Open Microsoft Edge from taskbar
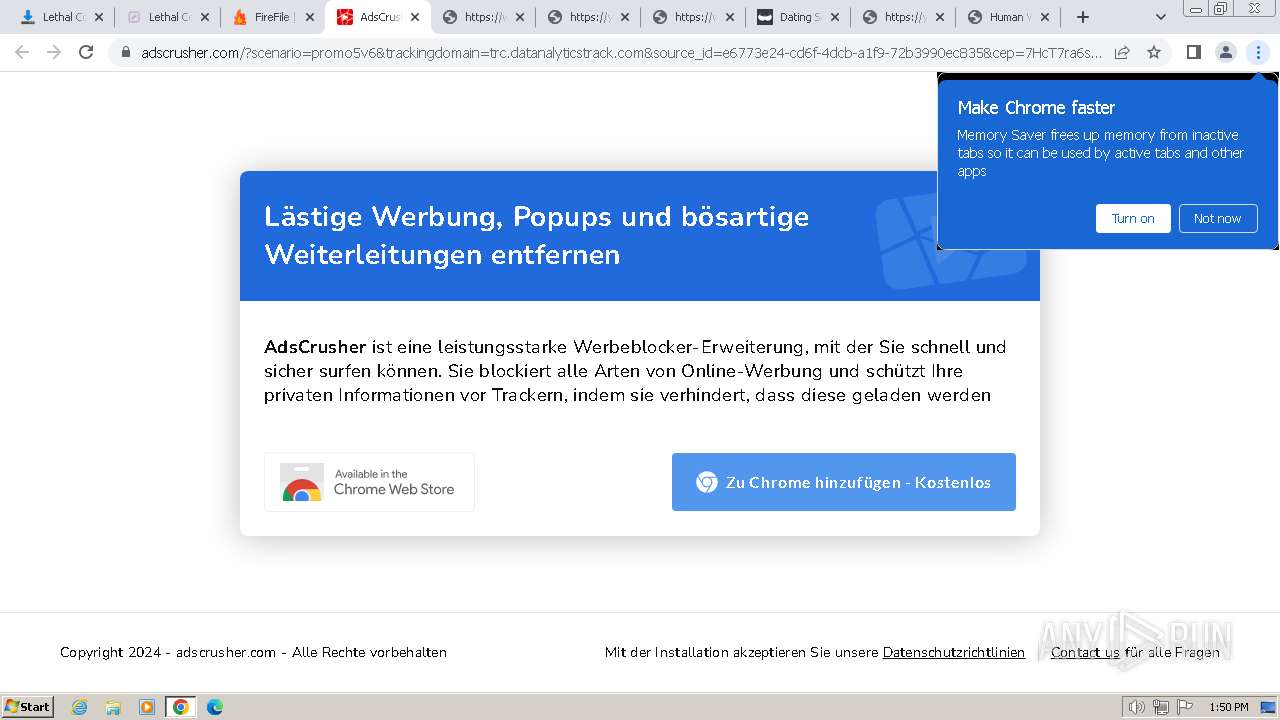Screen dimensions: 1280x720 [x=214, y=707]
